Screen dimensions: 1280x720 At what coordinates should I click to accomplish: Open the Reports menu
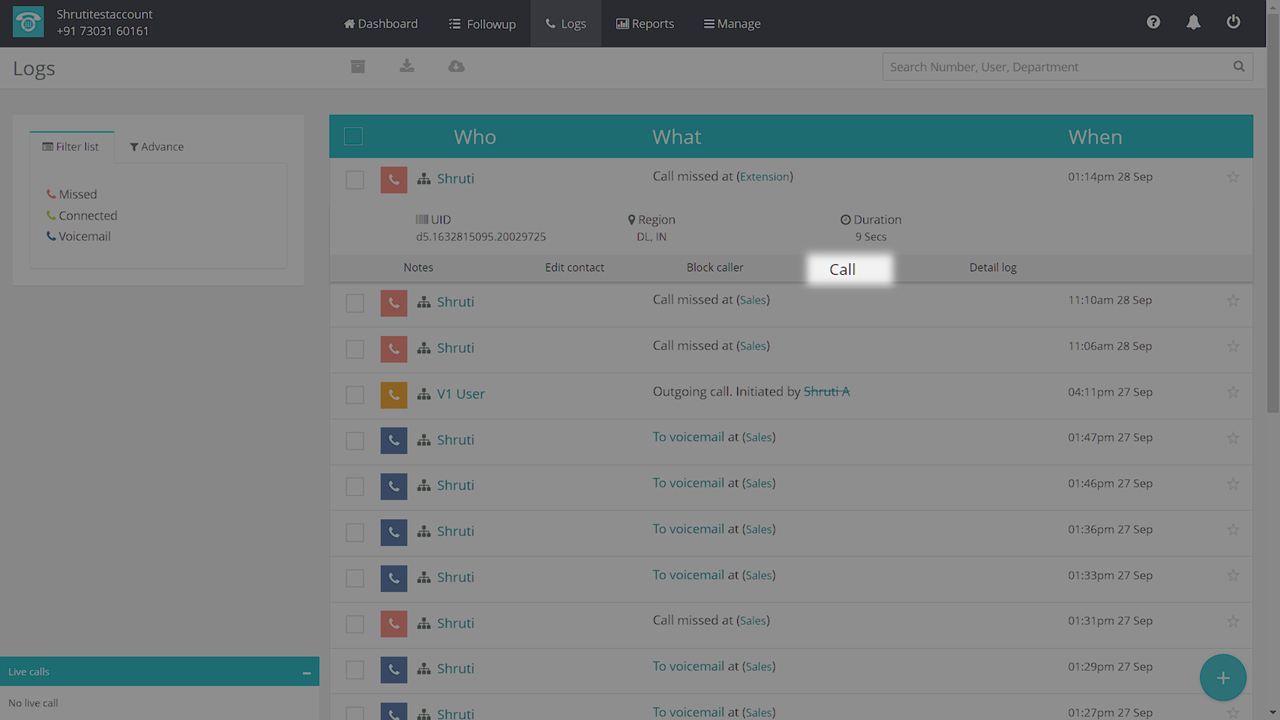645,23
